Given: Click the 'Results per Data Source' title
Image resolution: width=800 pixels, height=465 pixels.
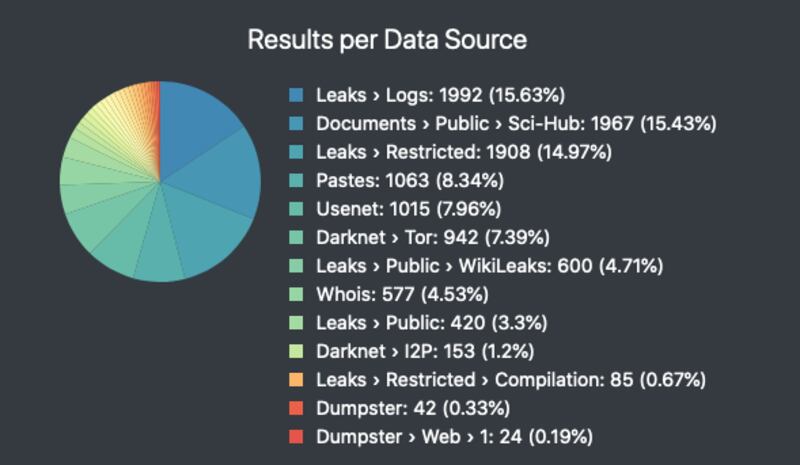Looking at the screenshot, I should [x=387, y=40].
